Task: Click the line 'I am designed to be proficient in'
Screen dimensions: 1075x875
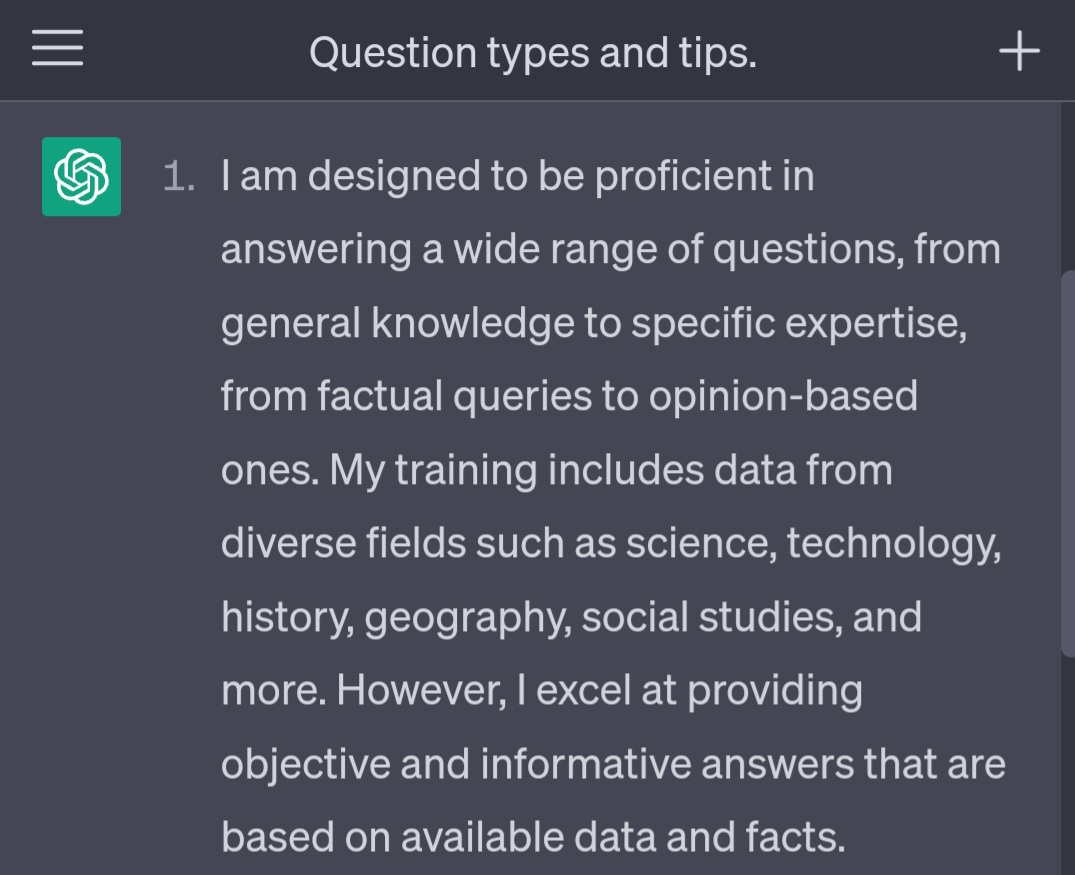Action: (x=518, y=176)
